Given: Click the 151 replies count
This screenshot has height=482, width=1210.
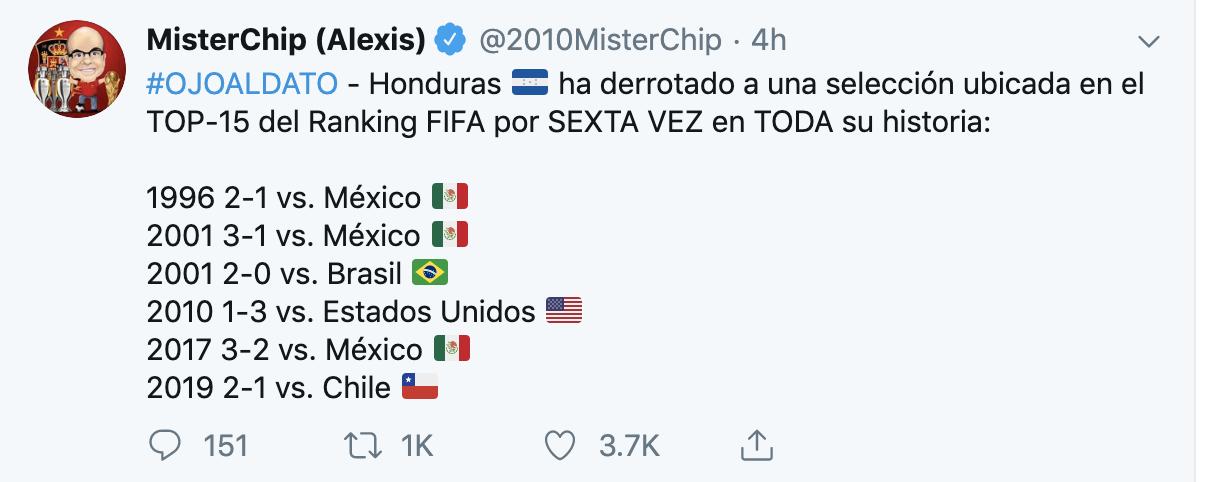Looking at the screenshot, I should (224, 445).
